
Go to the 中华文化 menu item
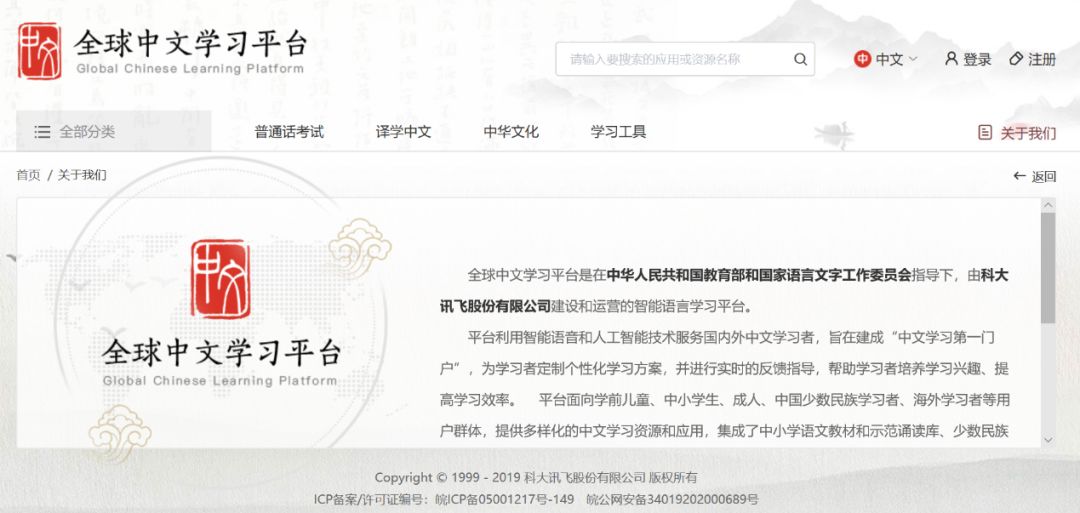coord(510,132)
